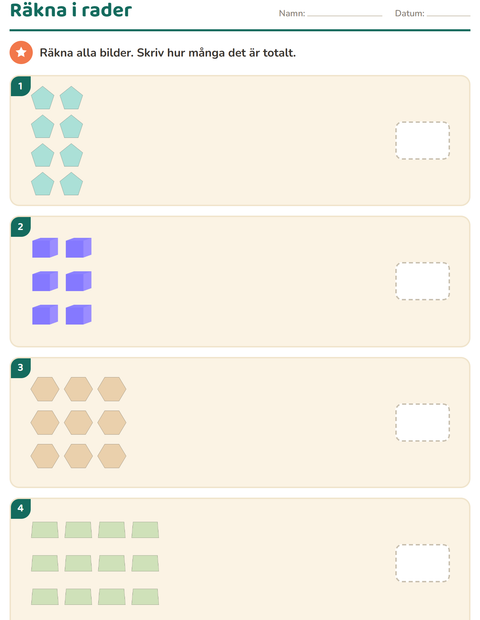Click the top-left purple cube

(45, 248)
